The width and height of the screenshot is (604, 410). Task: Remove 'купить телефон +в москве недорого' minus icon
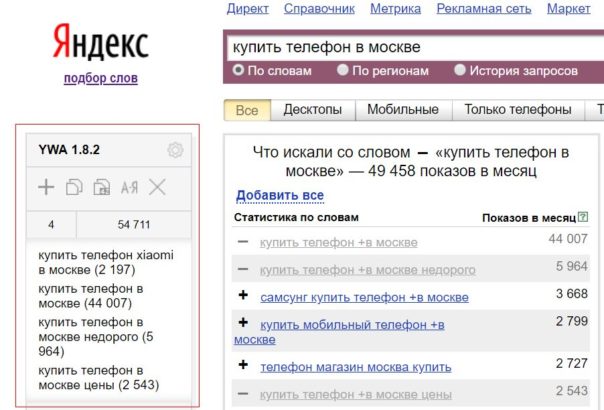pos(243,269)
